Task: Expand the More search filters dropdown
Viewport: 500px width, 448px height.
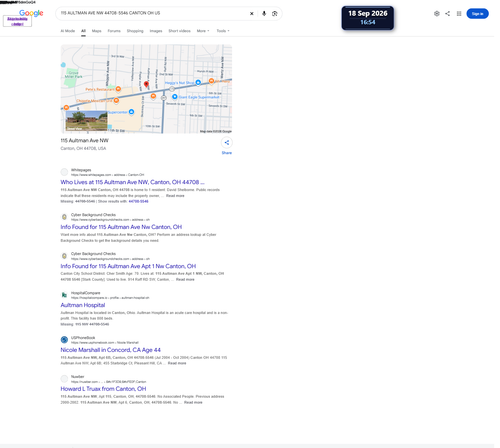Action: point(203,31)
